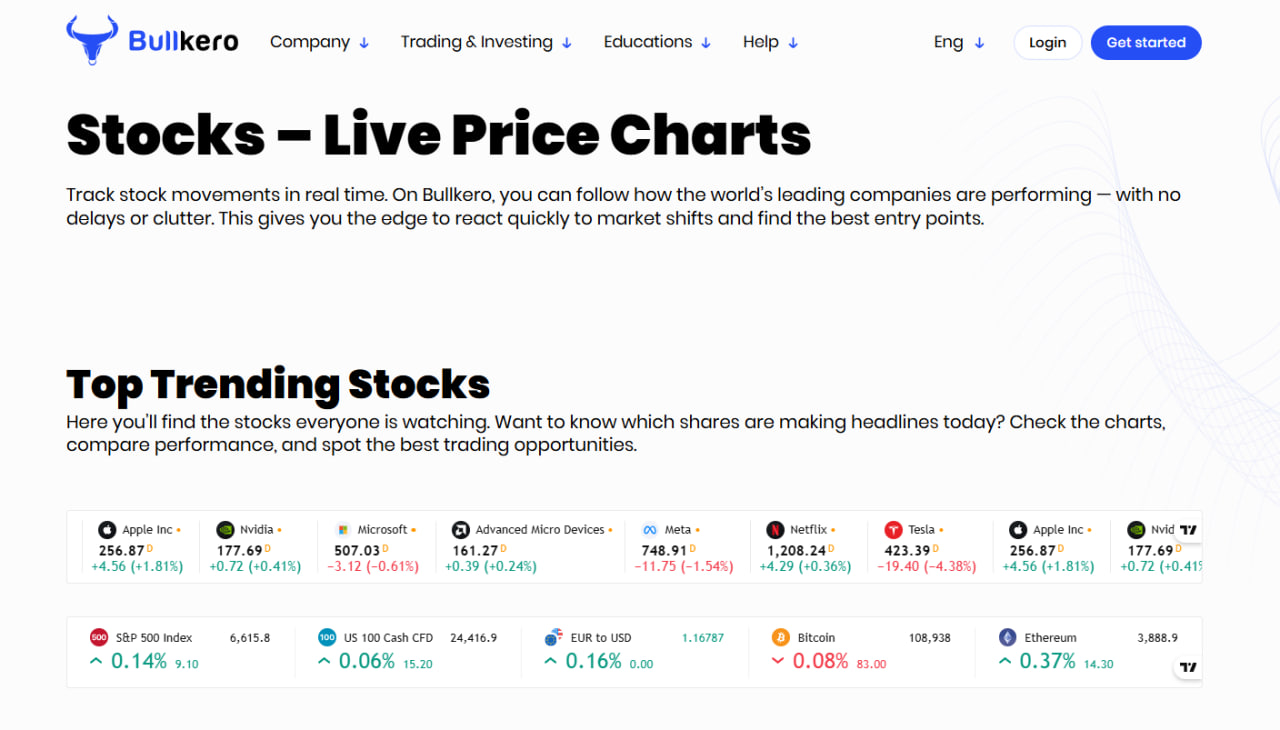This screenshot has width=1280, height=730.
Task: Expand the Company dropdown menu
Action: click(x=319, y=42)
